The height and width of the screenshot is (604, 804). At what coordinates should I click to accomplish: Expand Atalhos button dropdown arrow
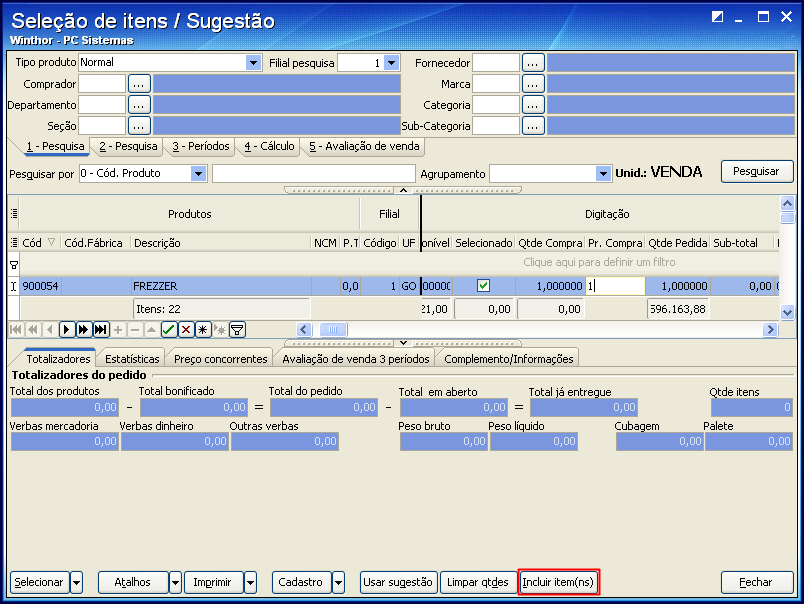175,582
